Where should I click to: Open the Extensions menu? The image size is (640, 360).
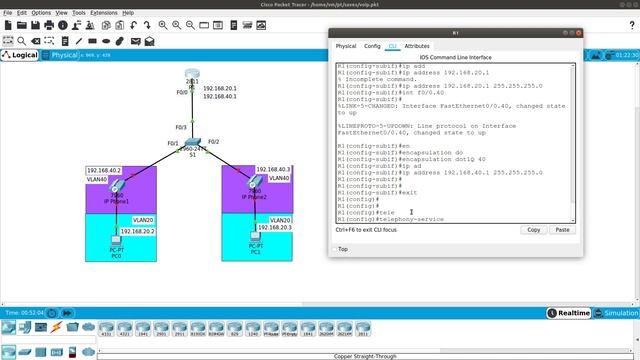[x=104, y=13]
